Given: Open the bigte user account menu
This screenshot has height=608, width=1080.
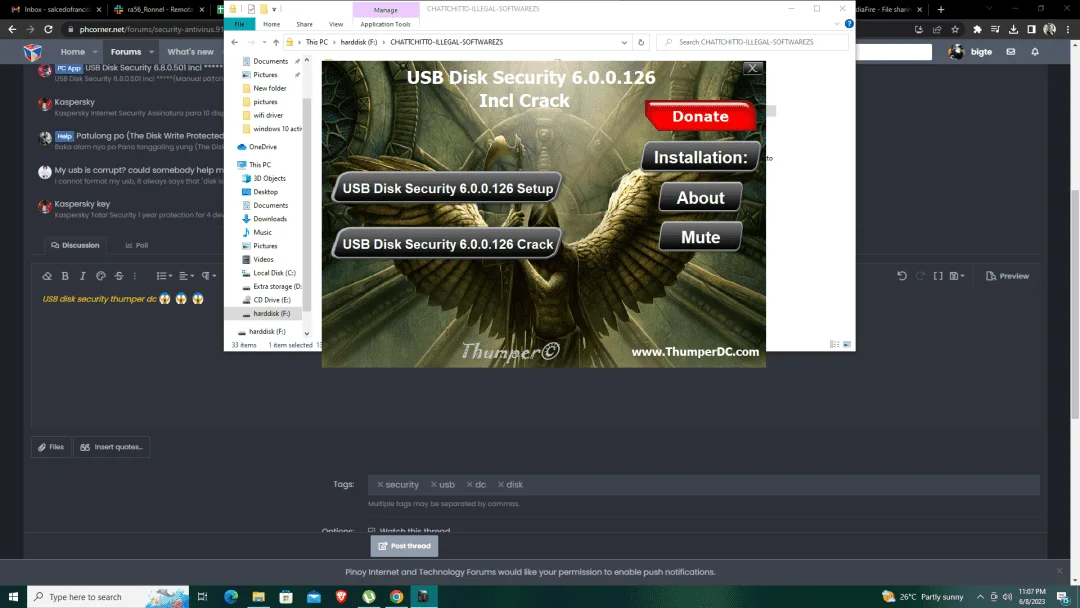Looking at the screenshot, I should click(x=971, y=52).
